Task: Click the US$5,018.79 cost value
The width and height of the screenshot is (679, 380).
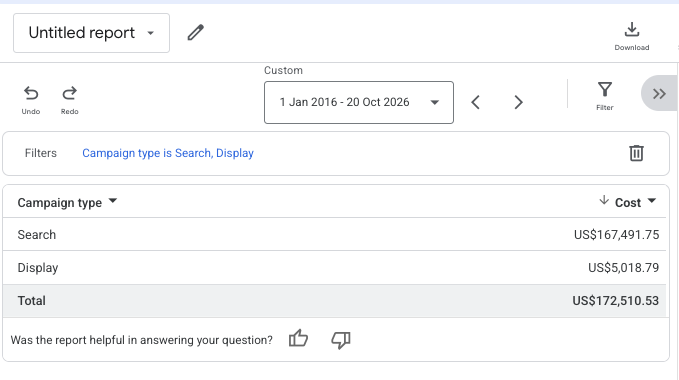Action: [x=624, y=268]
